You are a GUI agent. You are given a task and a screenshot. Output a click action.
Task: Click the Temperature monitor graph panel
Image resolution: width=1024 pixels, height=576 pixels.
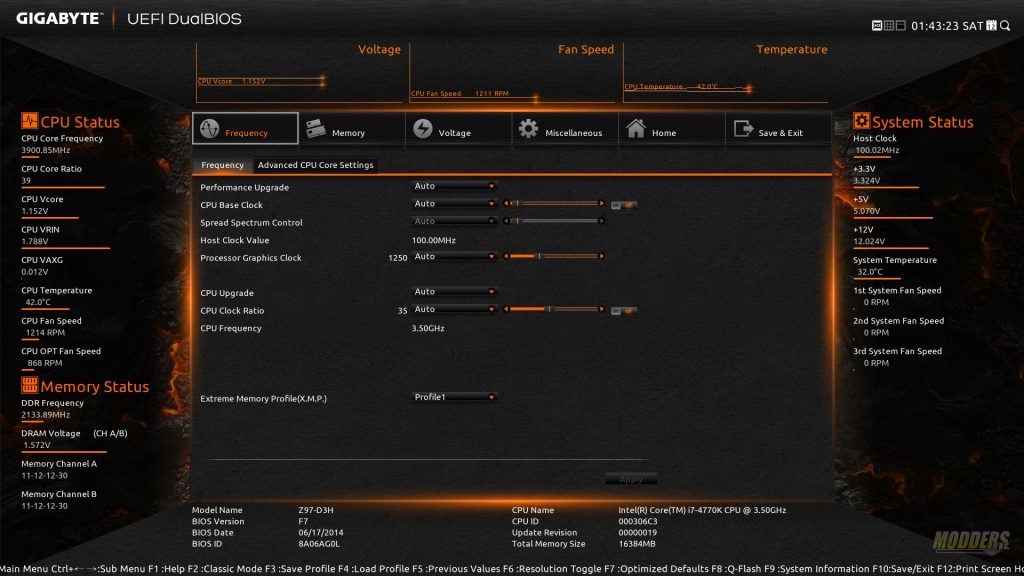click(726, 72)
